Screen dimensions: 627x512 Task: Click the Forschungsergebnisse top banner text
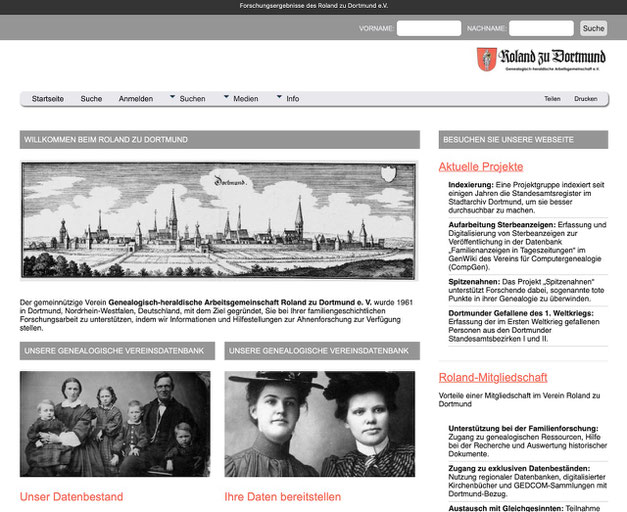point(314,6)
